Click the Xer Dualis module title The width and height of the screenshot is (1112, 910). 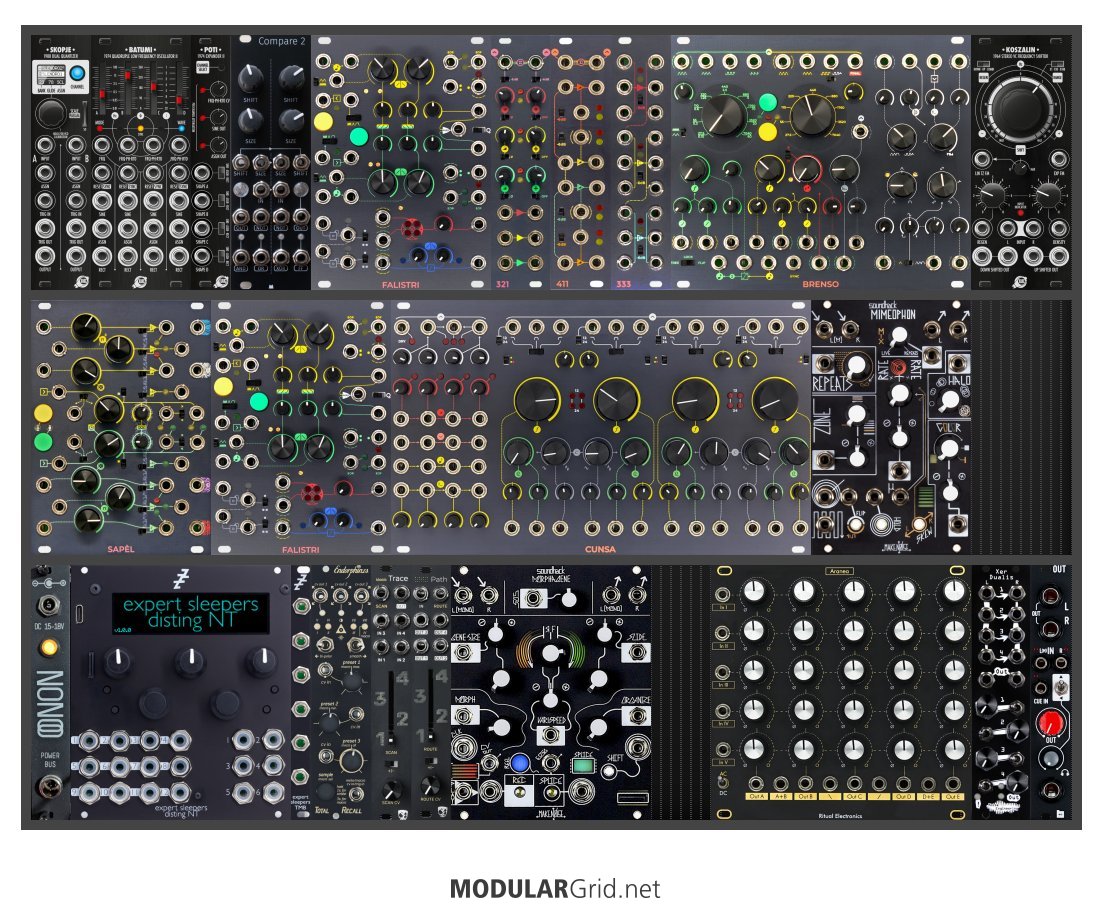coord(1001,575)
